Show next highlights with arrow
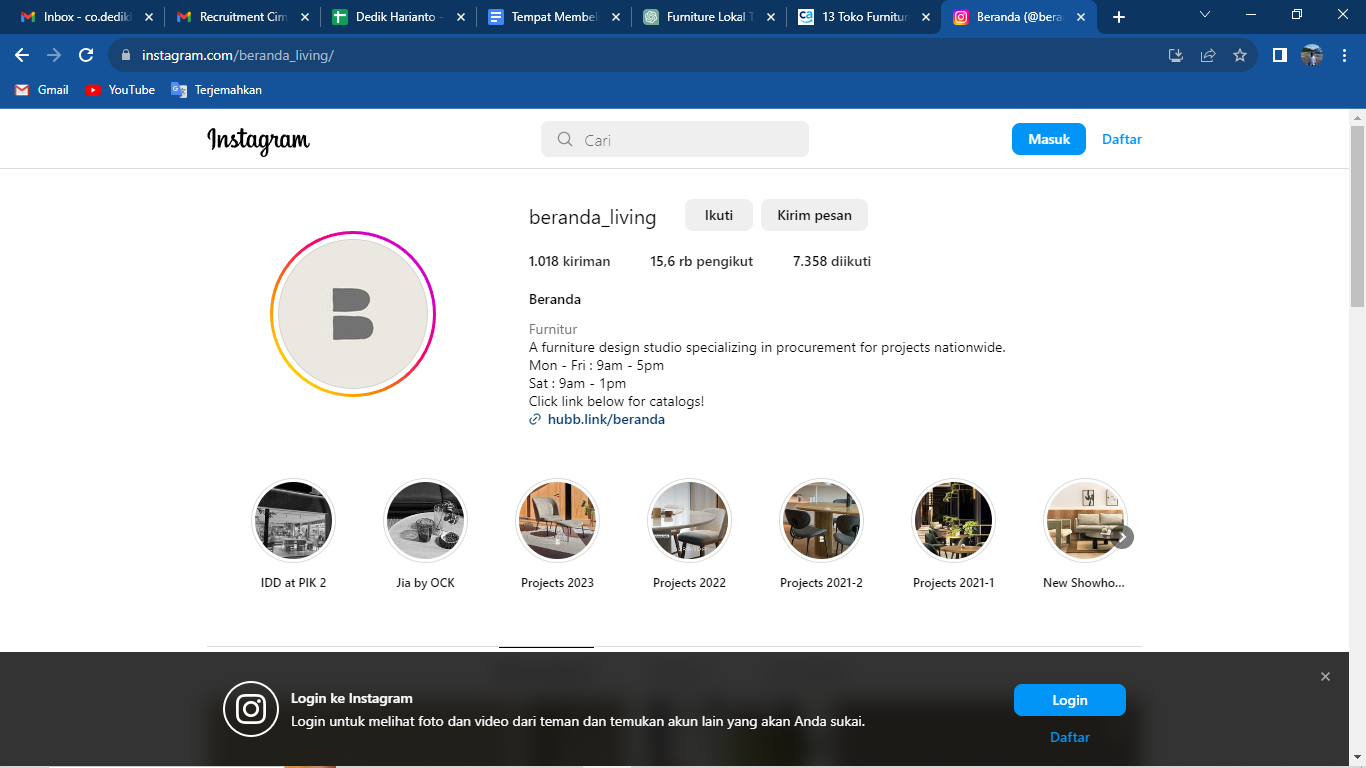This screenshot has width=1366, height=768. click(1122, 537)
